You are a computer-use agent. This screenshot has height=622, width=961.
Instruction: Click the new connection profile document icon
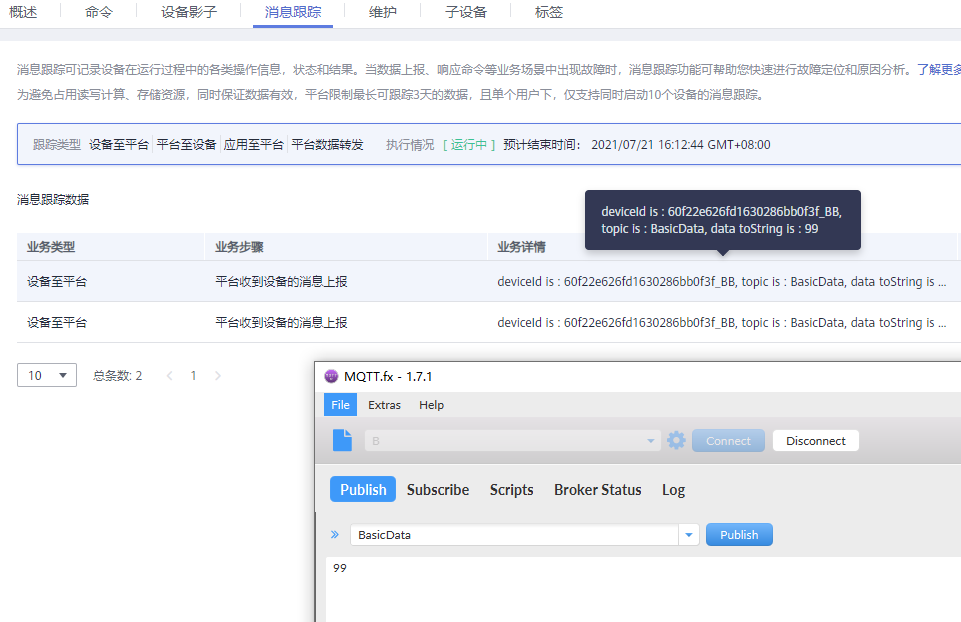[343, 441]
